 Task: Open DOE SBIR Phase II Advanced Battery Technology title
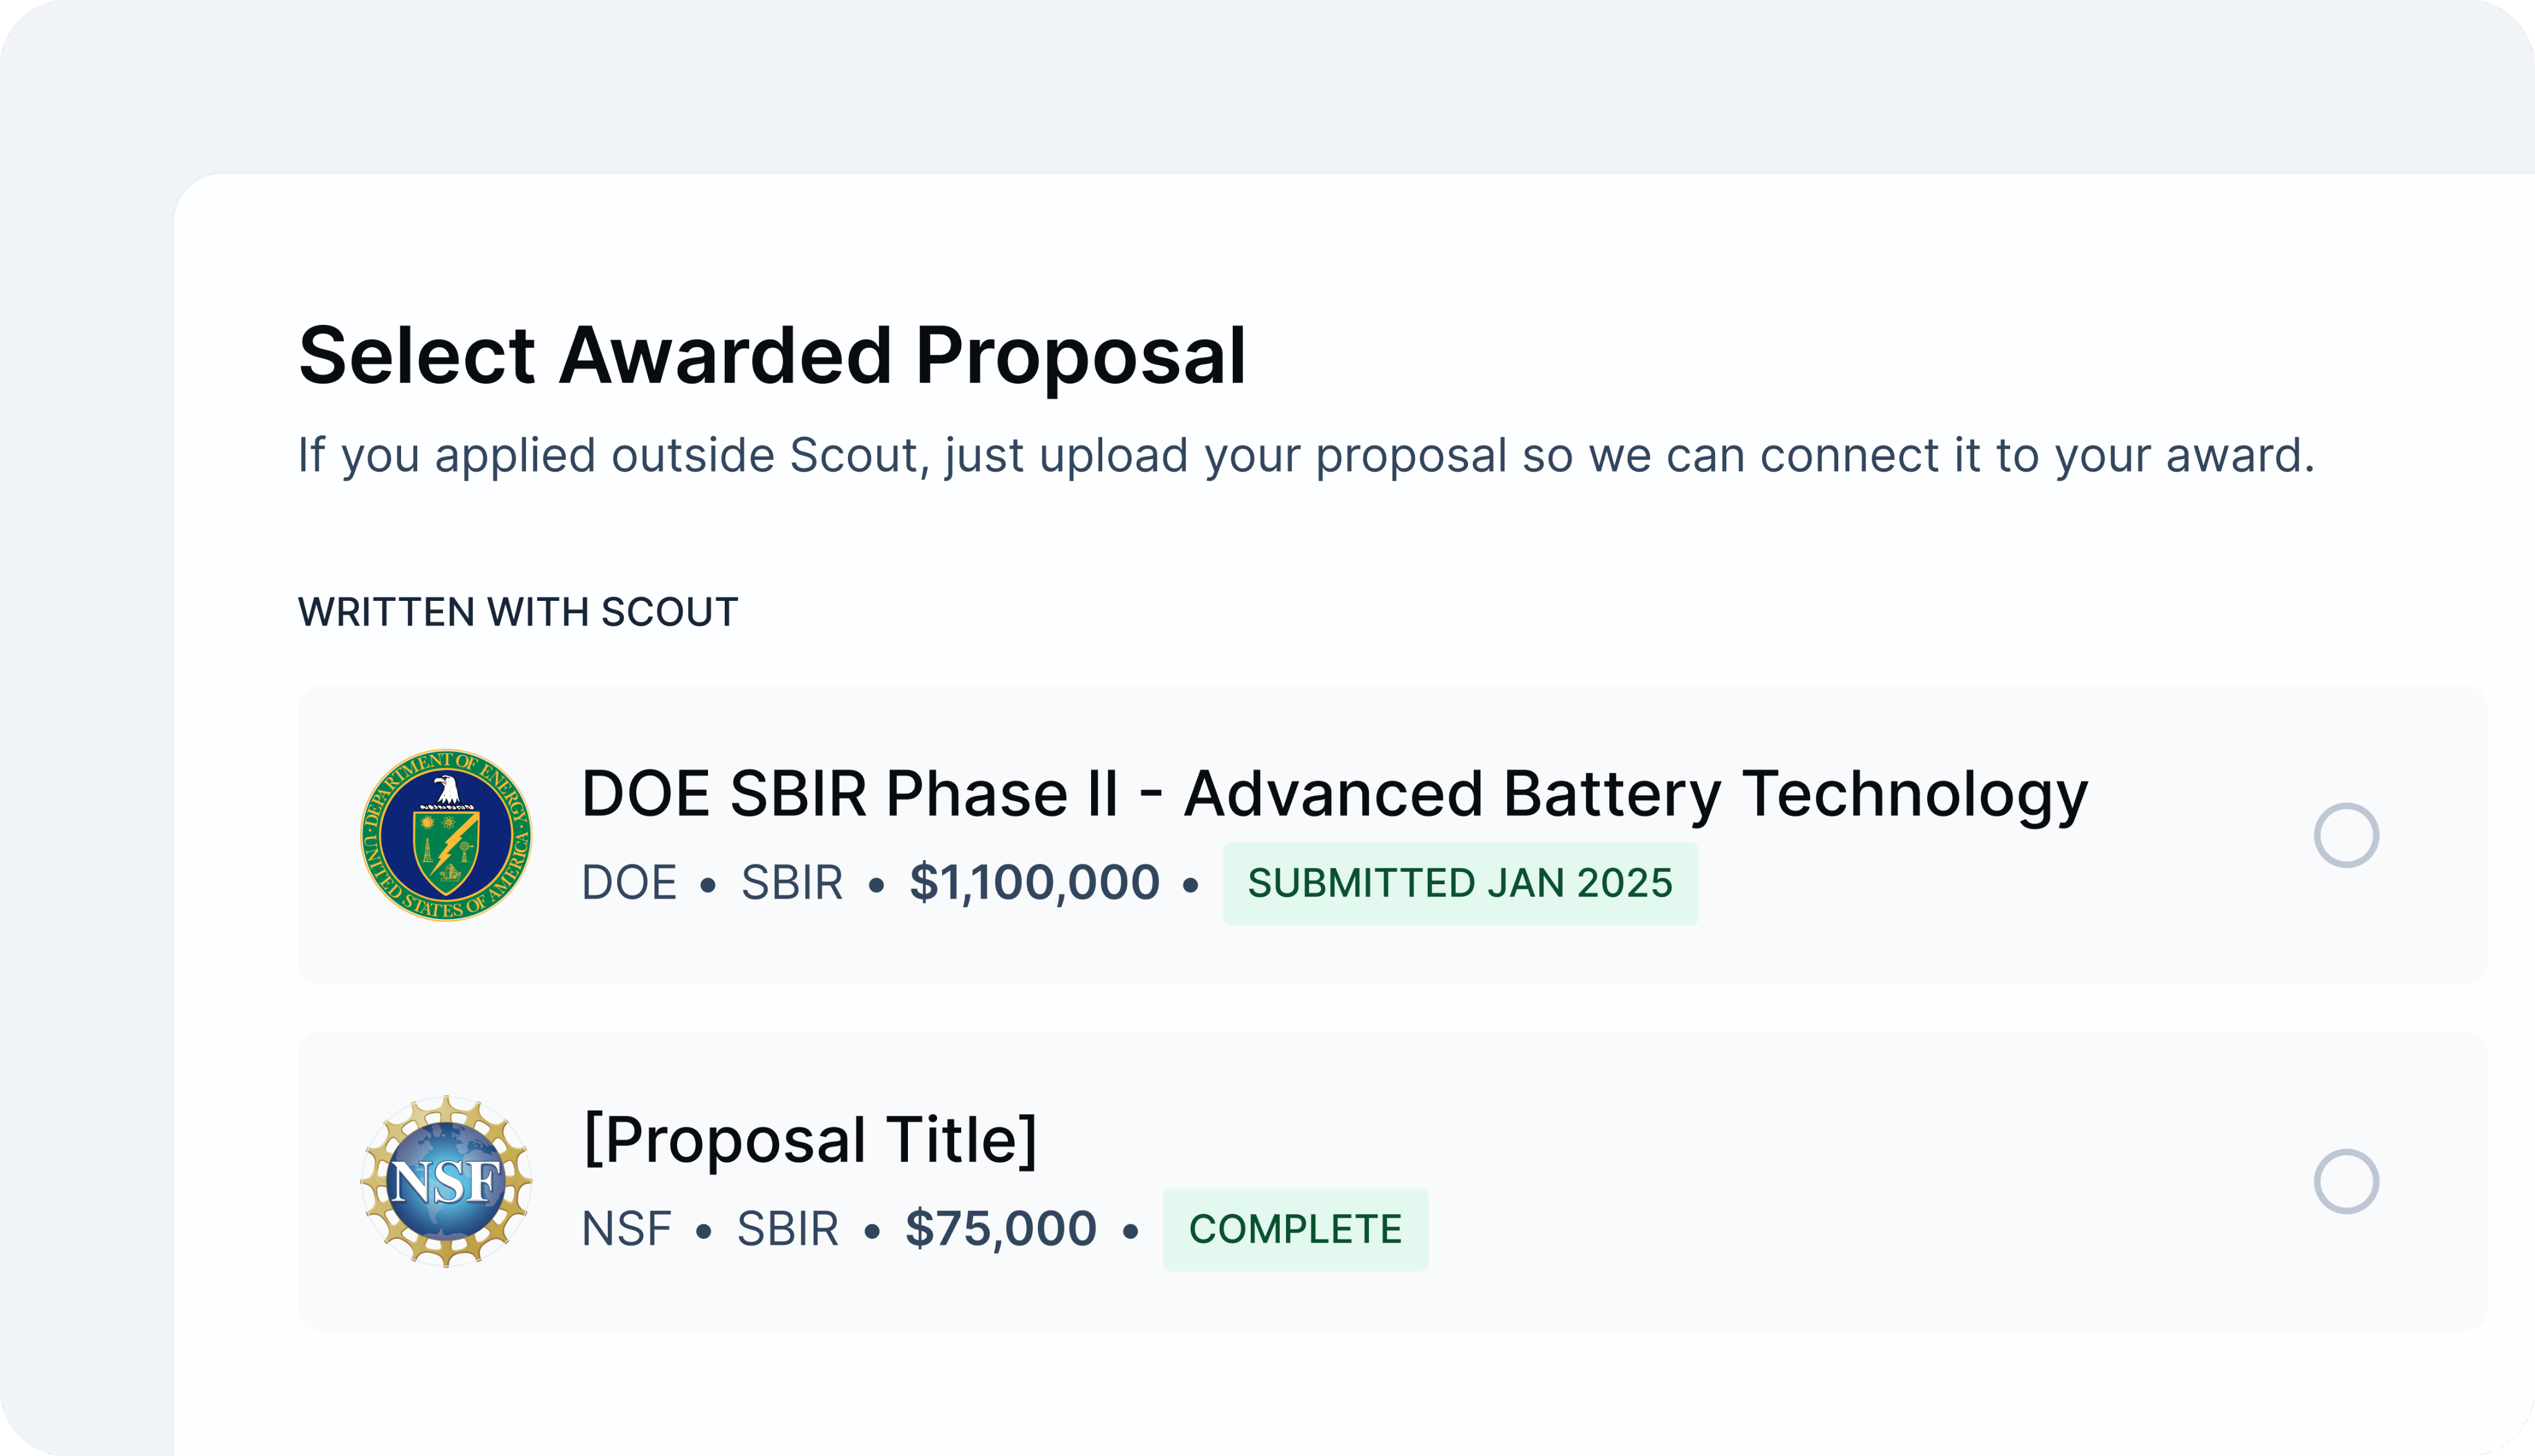click(x=1335, y=794)
